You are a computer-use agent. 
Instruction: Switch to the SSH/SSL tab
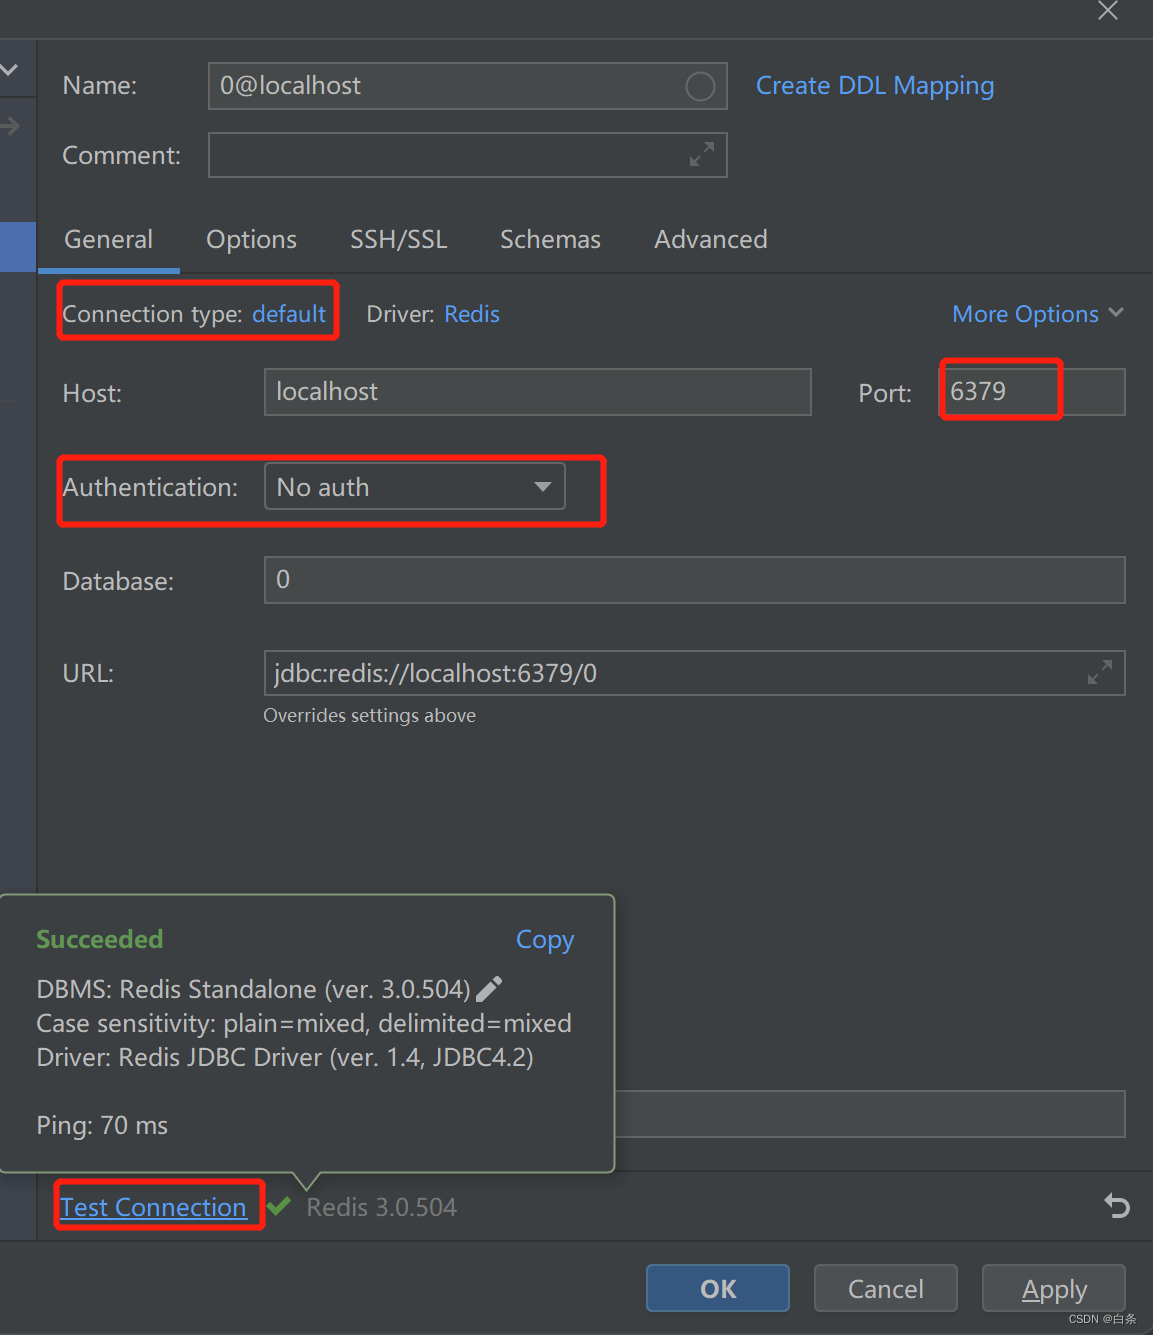point(398,239)
